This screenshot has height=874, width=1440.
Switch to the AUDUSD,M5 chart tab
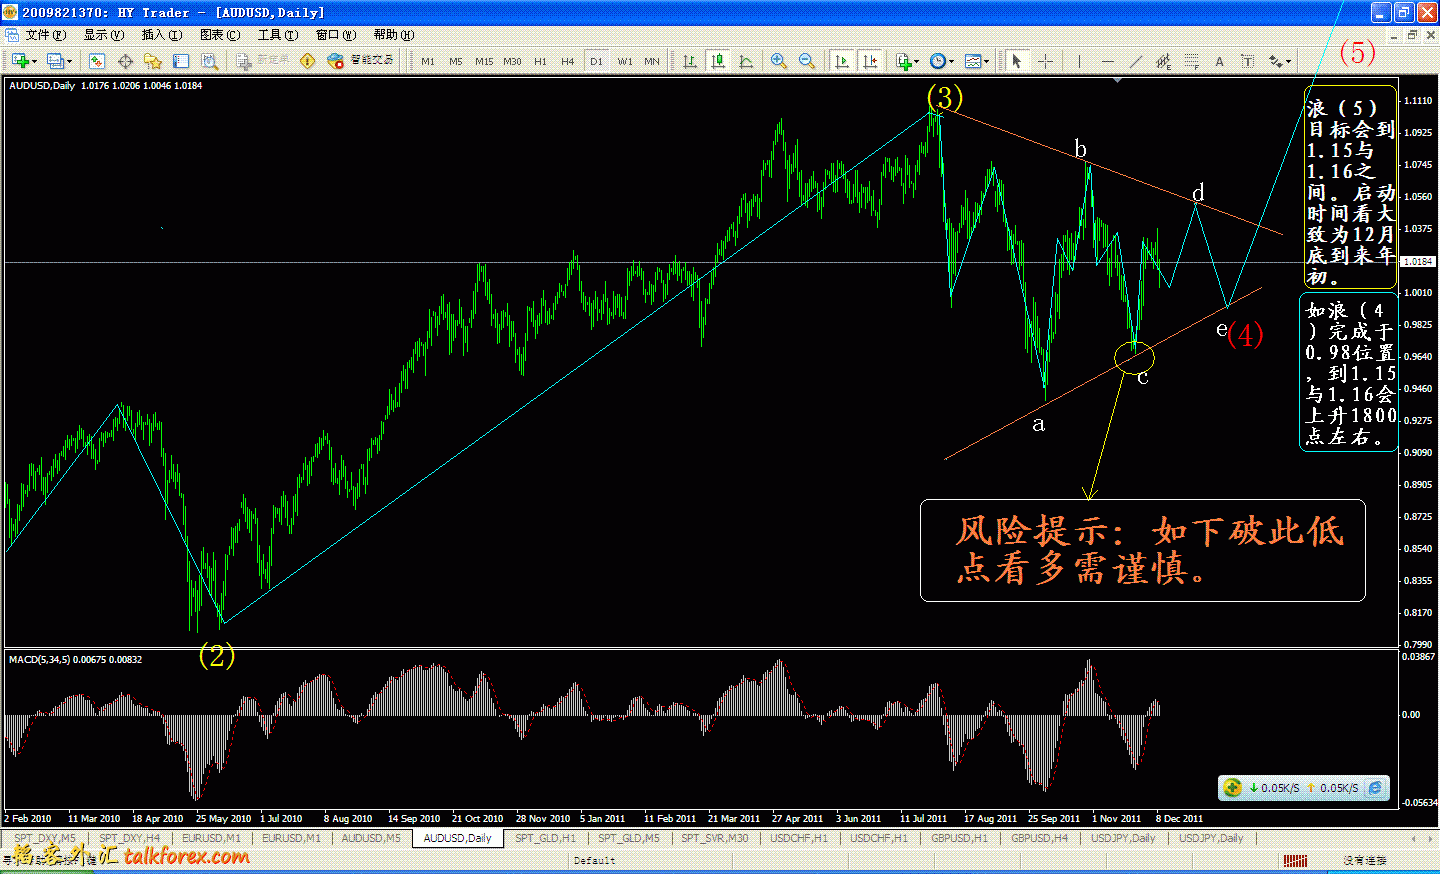coord(371,838)
